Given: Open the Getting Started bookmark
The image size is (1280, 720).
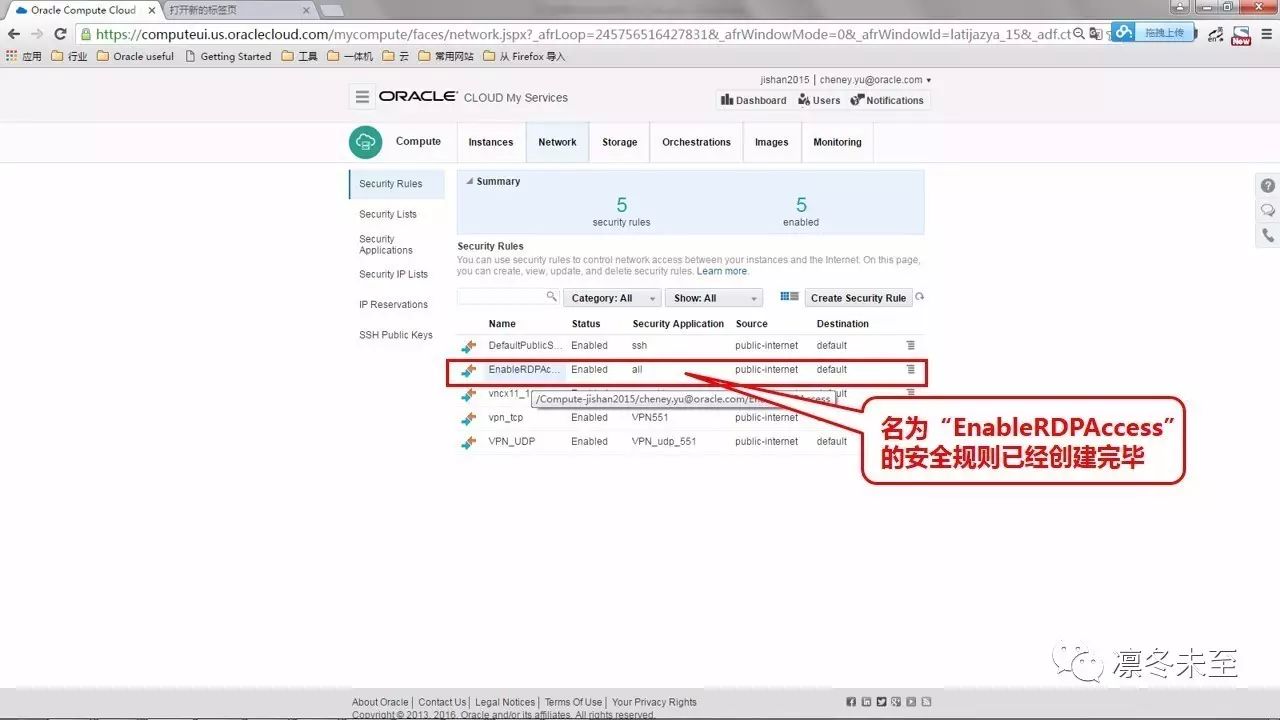Looking at the screenshot, I should [x=228, y=56].
